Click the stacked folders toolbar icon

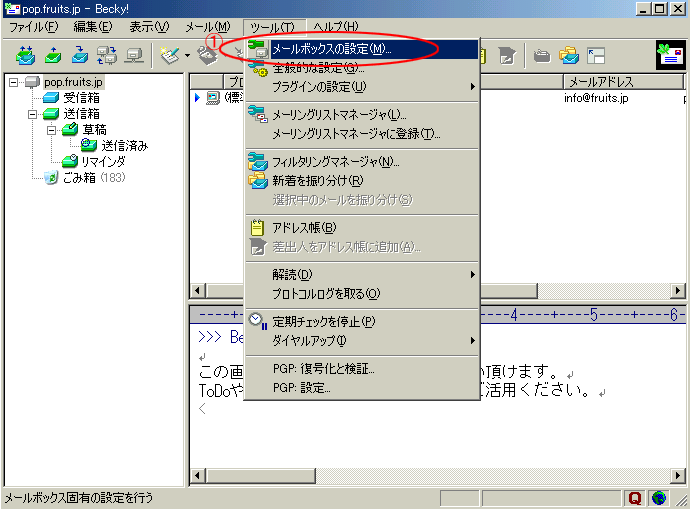(x=569, y=56)
